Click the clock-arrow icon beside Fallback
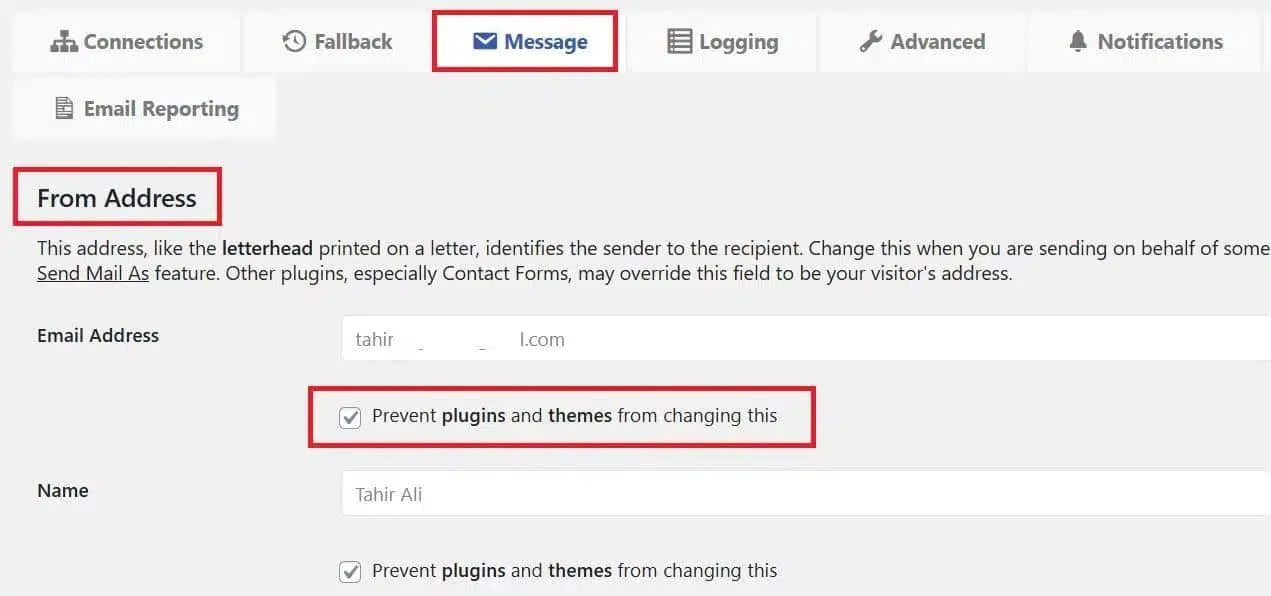Screen dimensions: 1271x596 point(294,42)
